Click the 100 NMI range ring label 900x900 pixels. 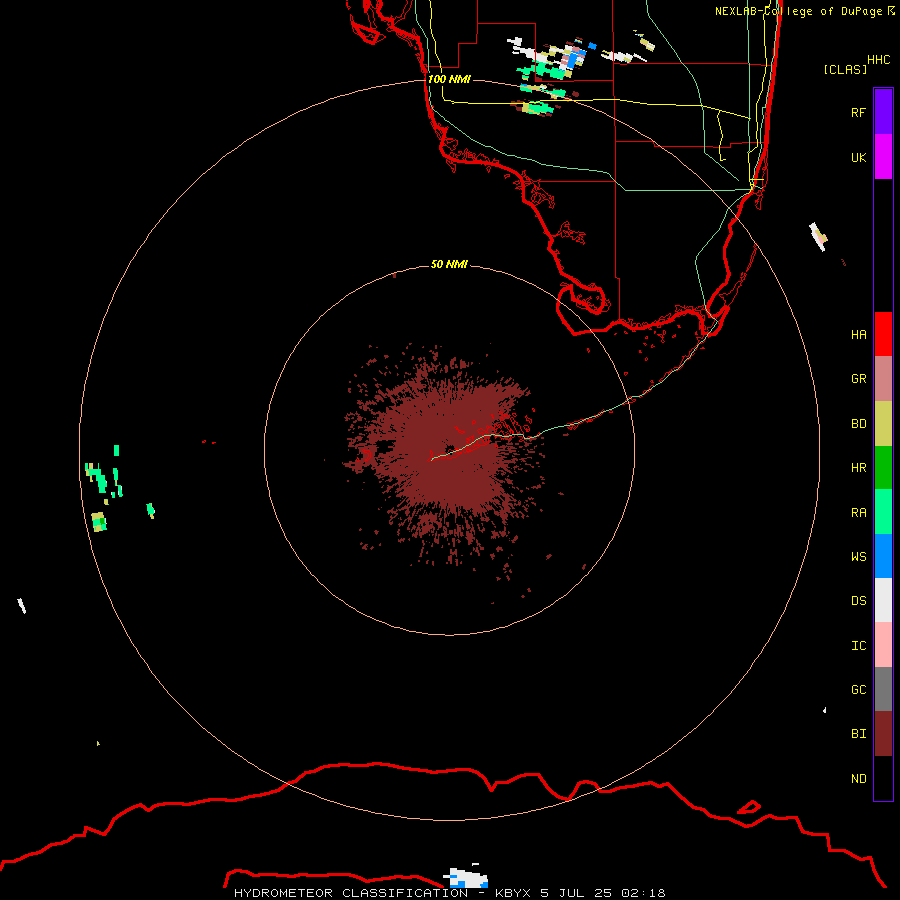449,79
